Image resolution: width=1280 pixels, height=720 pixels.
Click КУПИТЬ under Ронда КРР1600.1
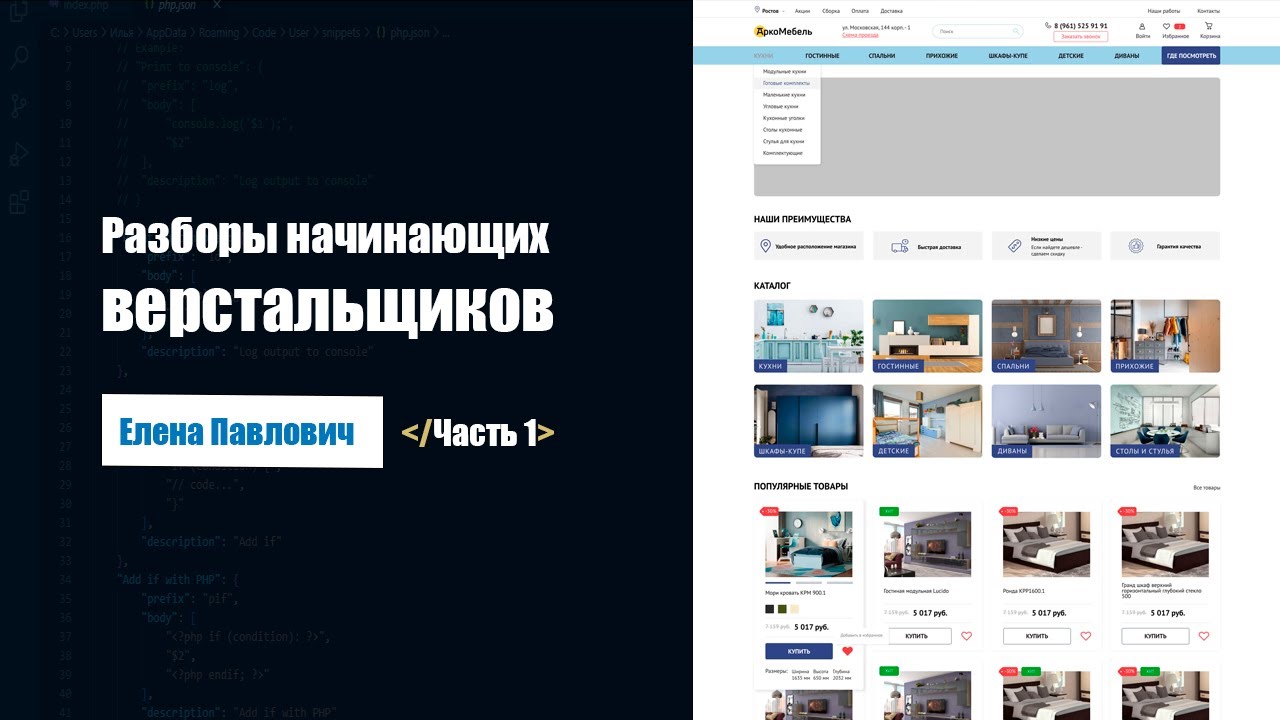[1037, 636]
